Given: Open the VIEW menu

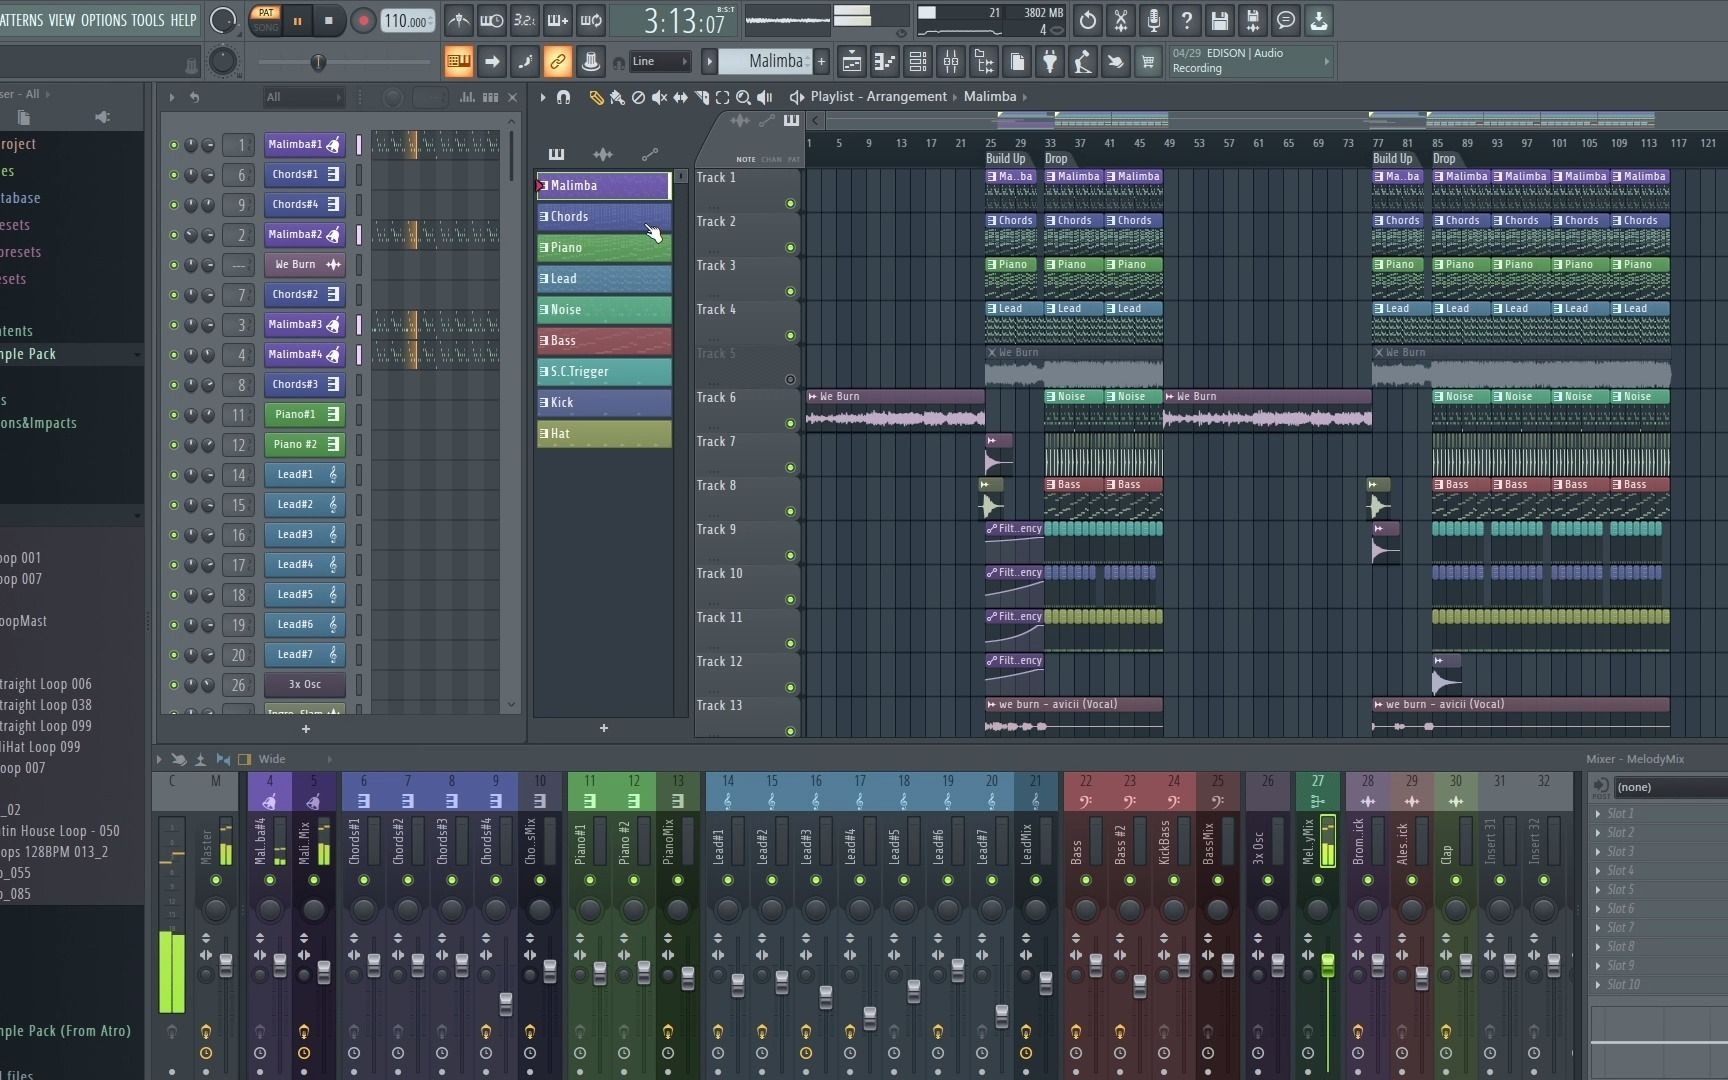Looking at the screenshot, I should pos(62,20).
